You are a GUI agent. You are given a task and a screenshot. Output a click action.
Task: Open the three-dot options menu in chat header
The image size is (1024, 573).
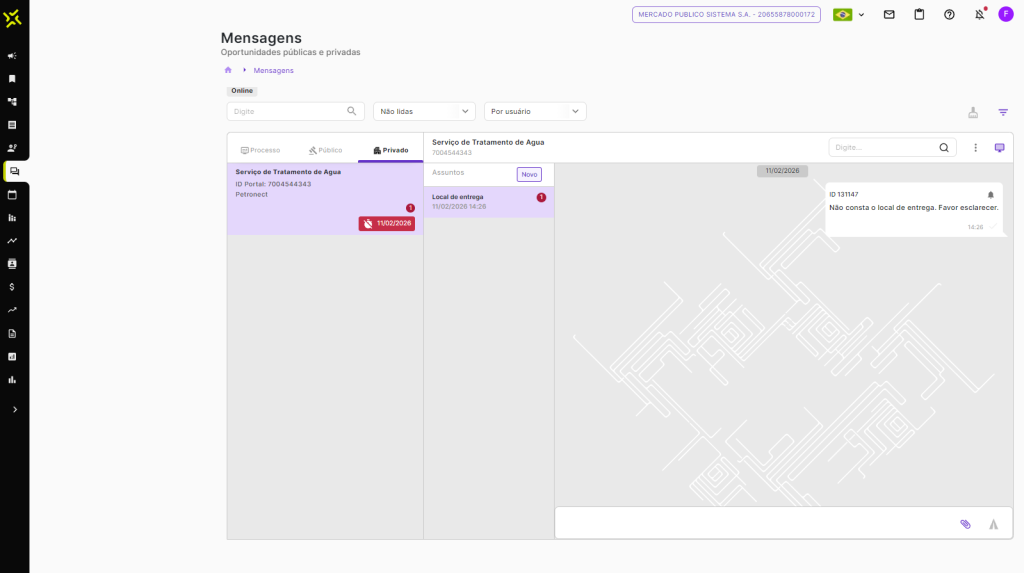point(976,148)
